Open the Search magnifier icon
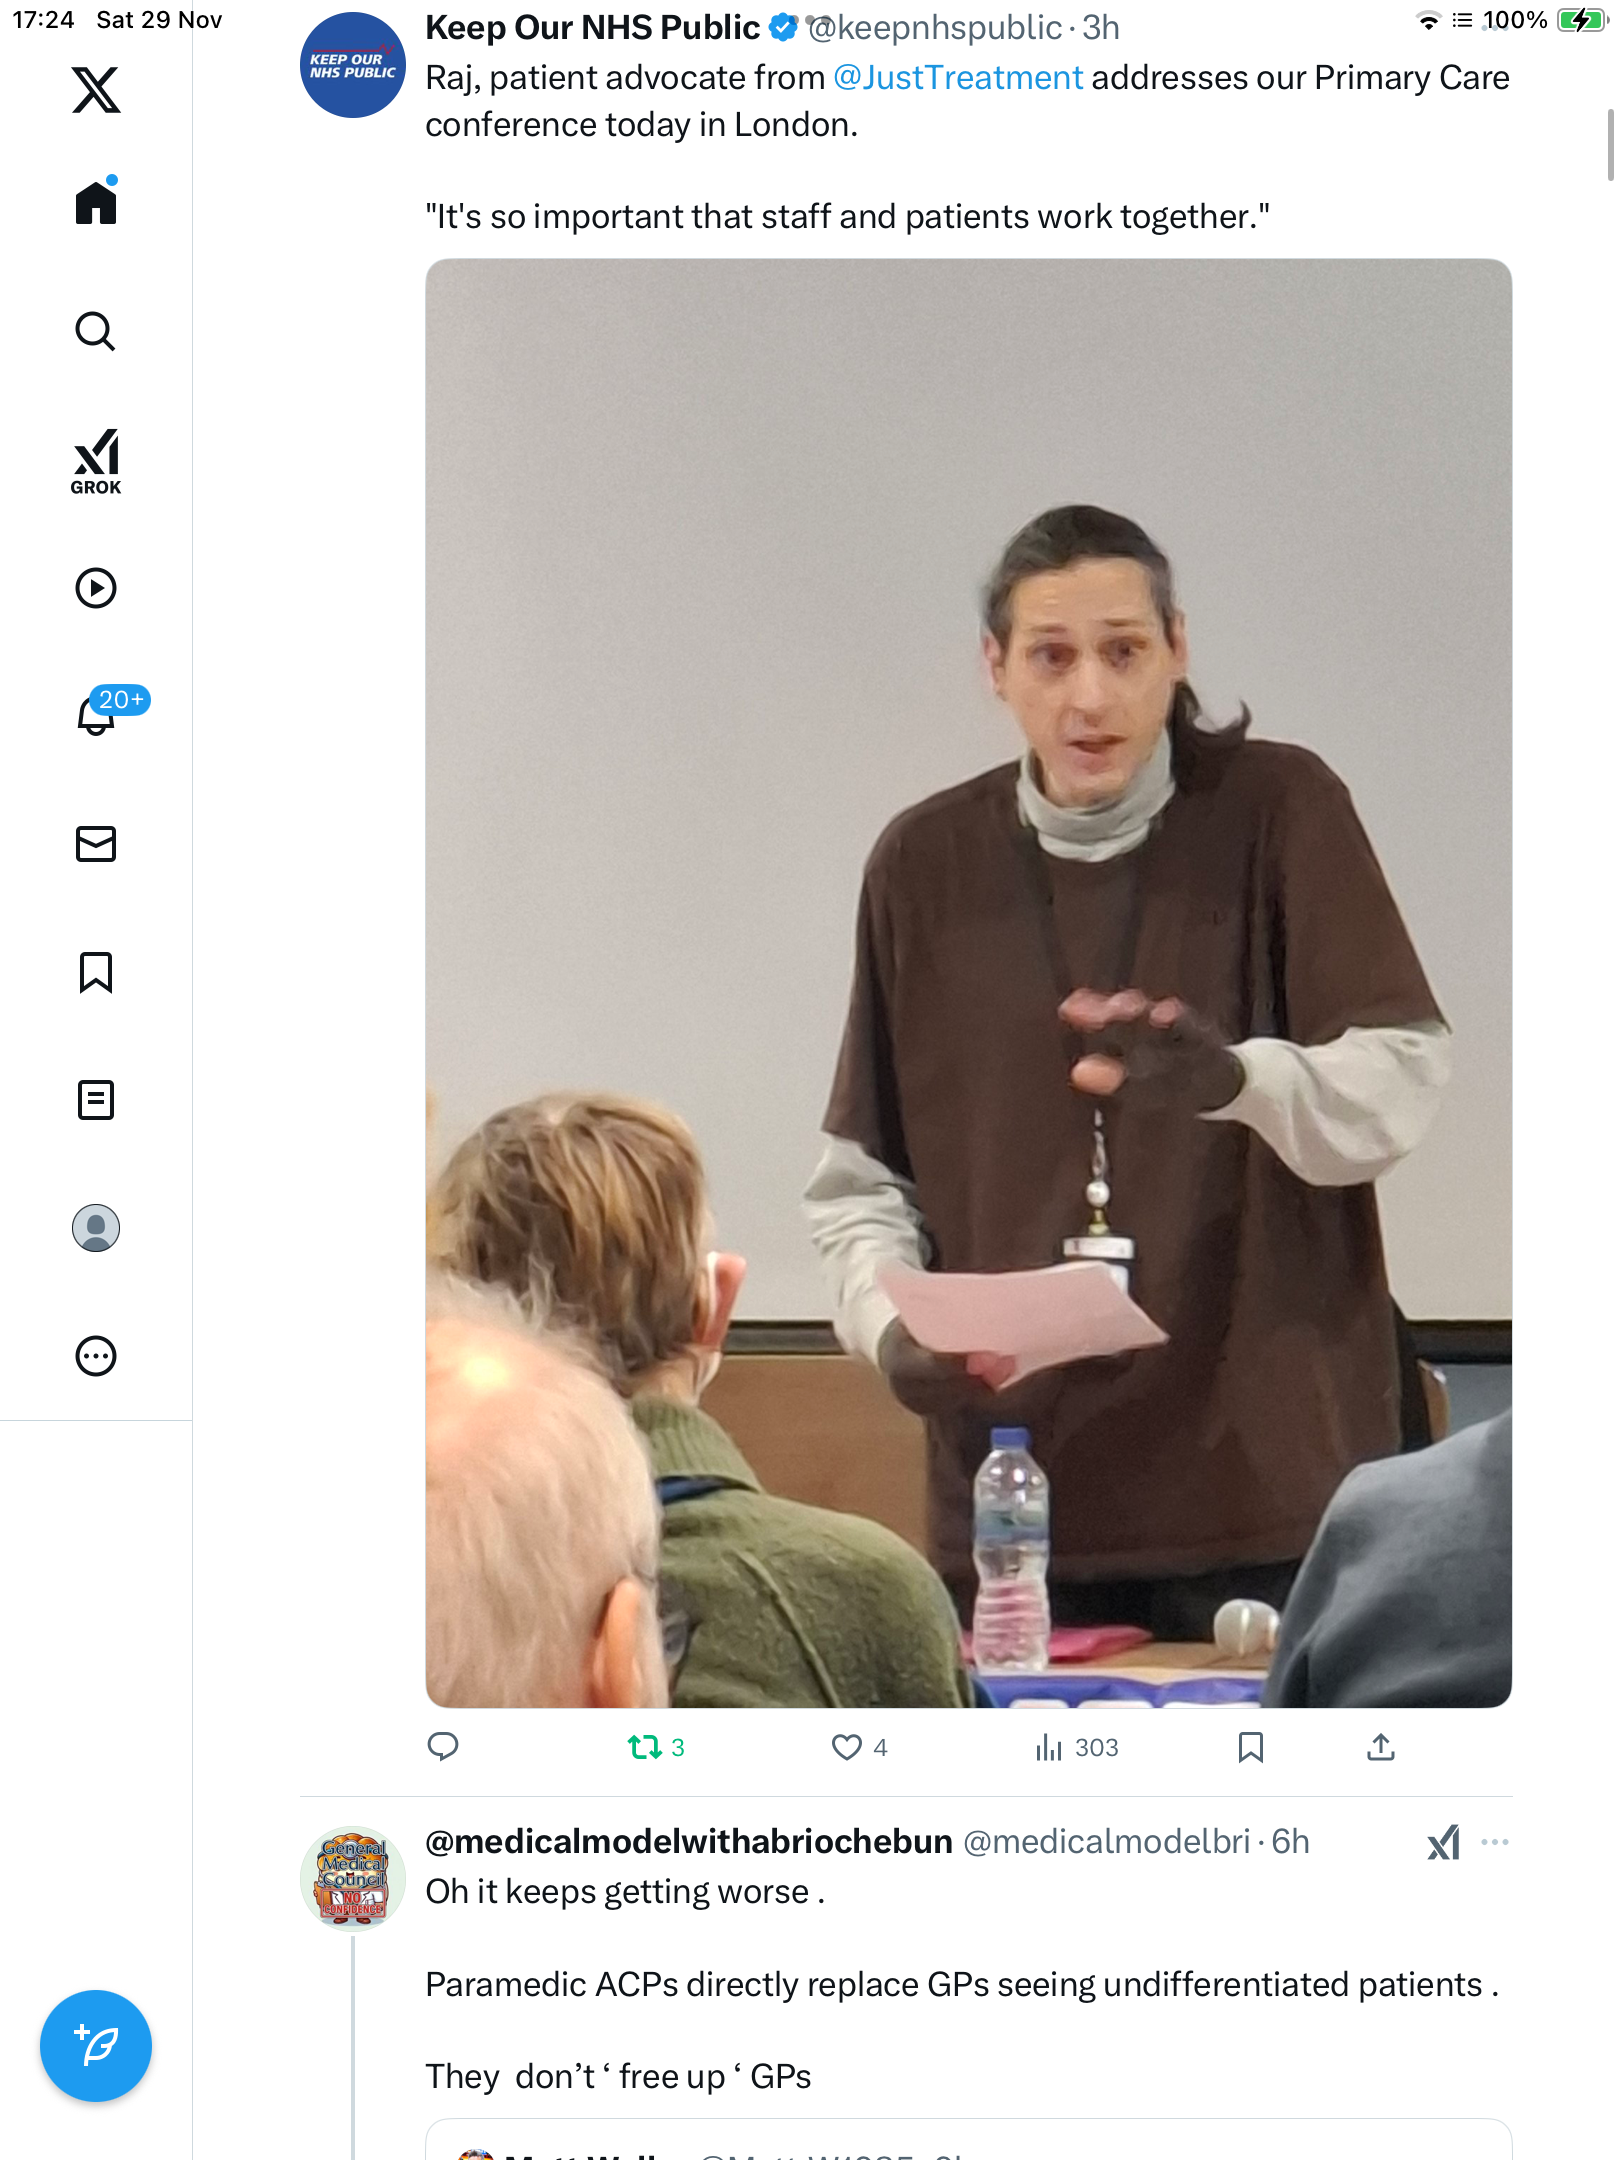1620x2160 pixels. tap(96, 332)
